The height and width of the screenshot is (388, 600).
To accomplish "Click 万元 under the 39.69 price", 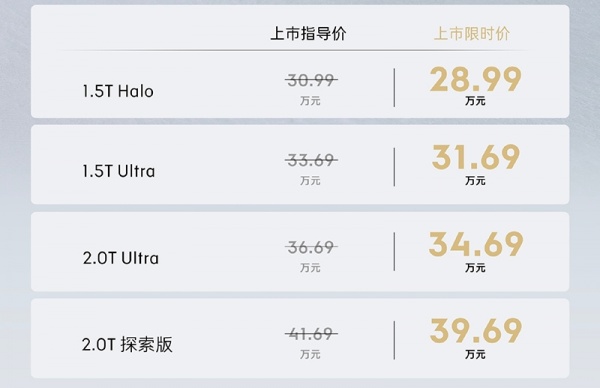I will [475, 354].
